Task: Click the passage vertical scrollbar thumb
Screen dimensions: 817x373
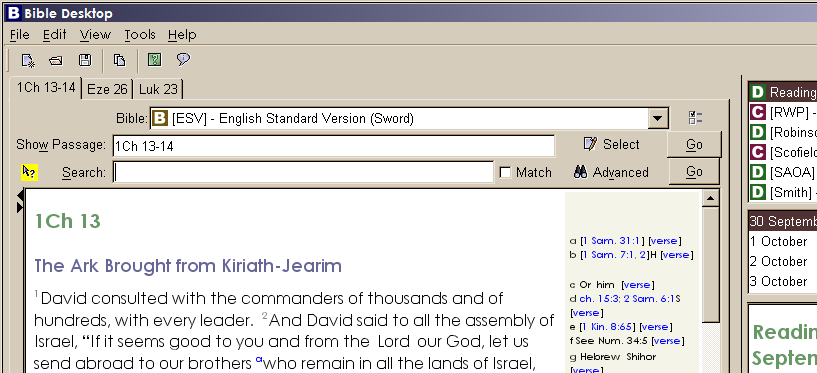Action: [x=711, y=265]
